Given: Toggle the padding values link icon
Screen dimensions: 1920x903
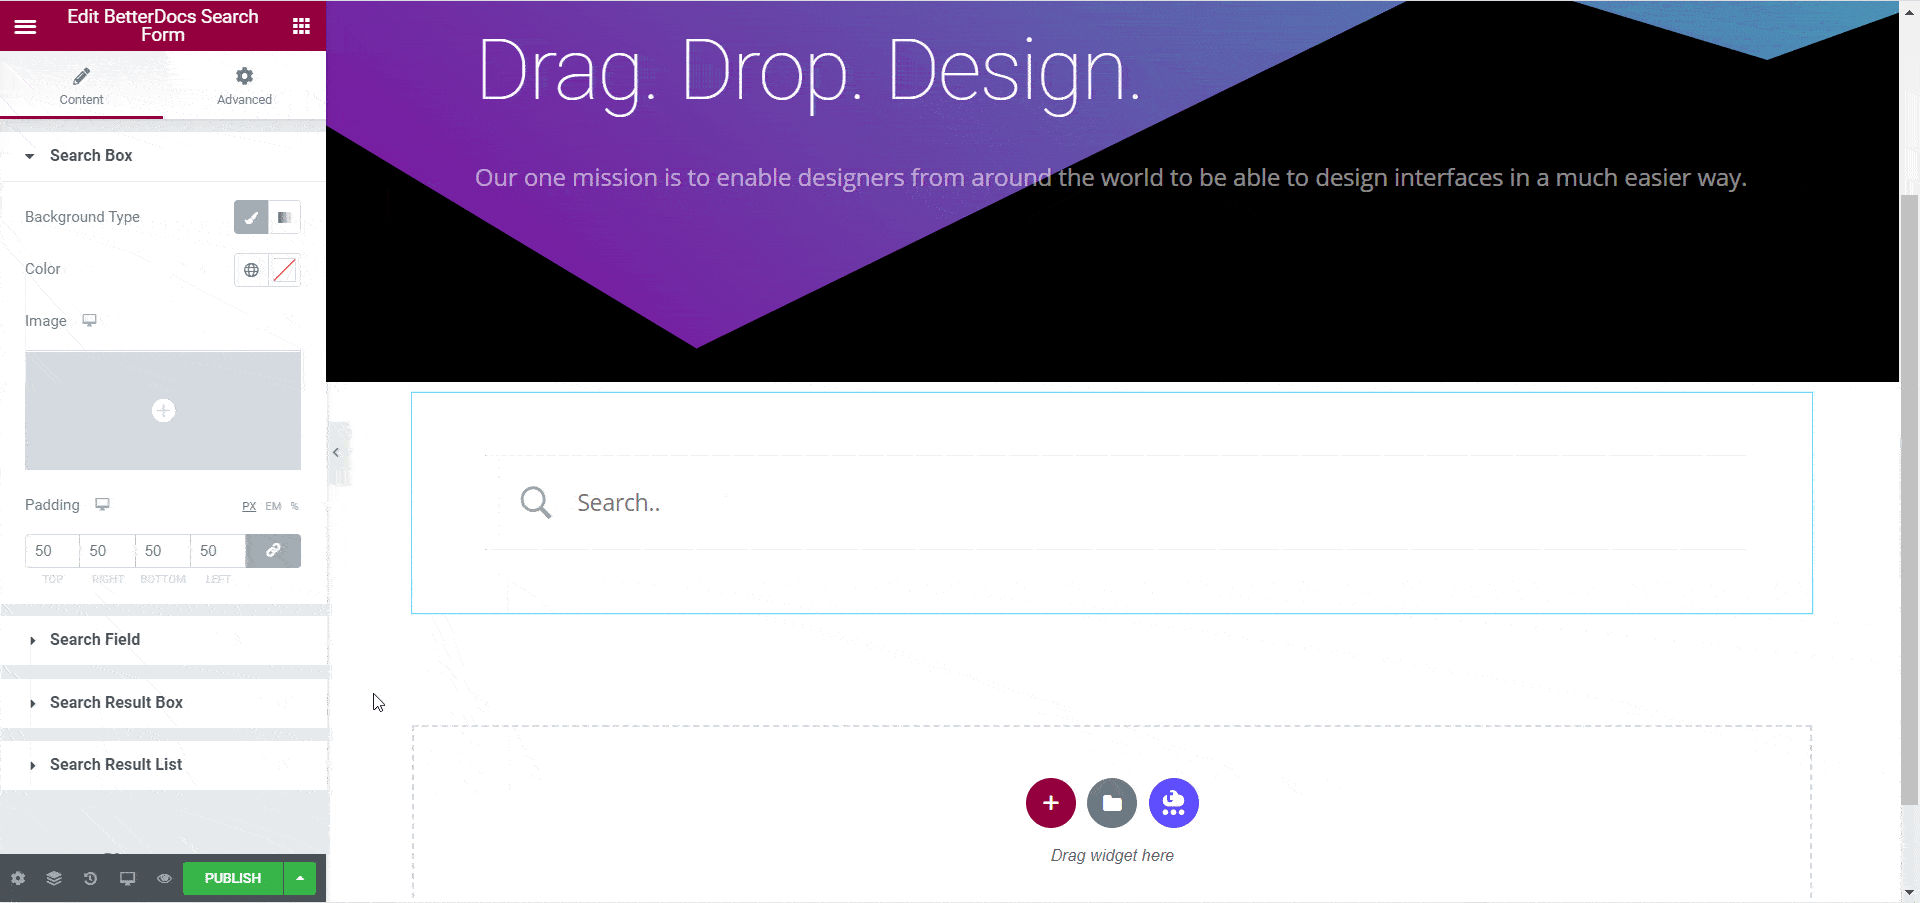Looking at the screenshot, I should coord(272,551).
